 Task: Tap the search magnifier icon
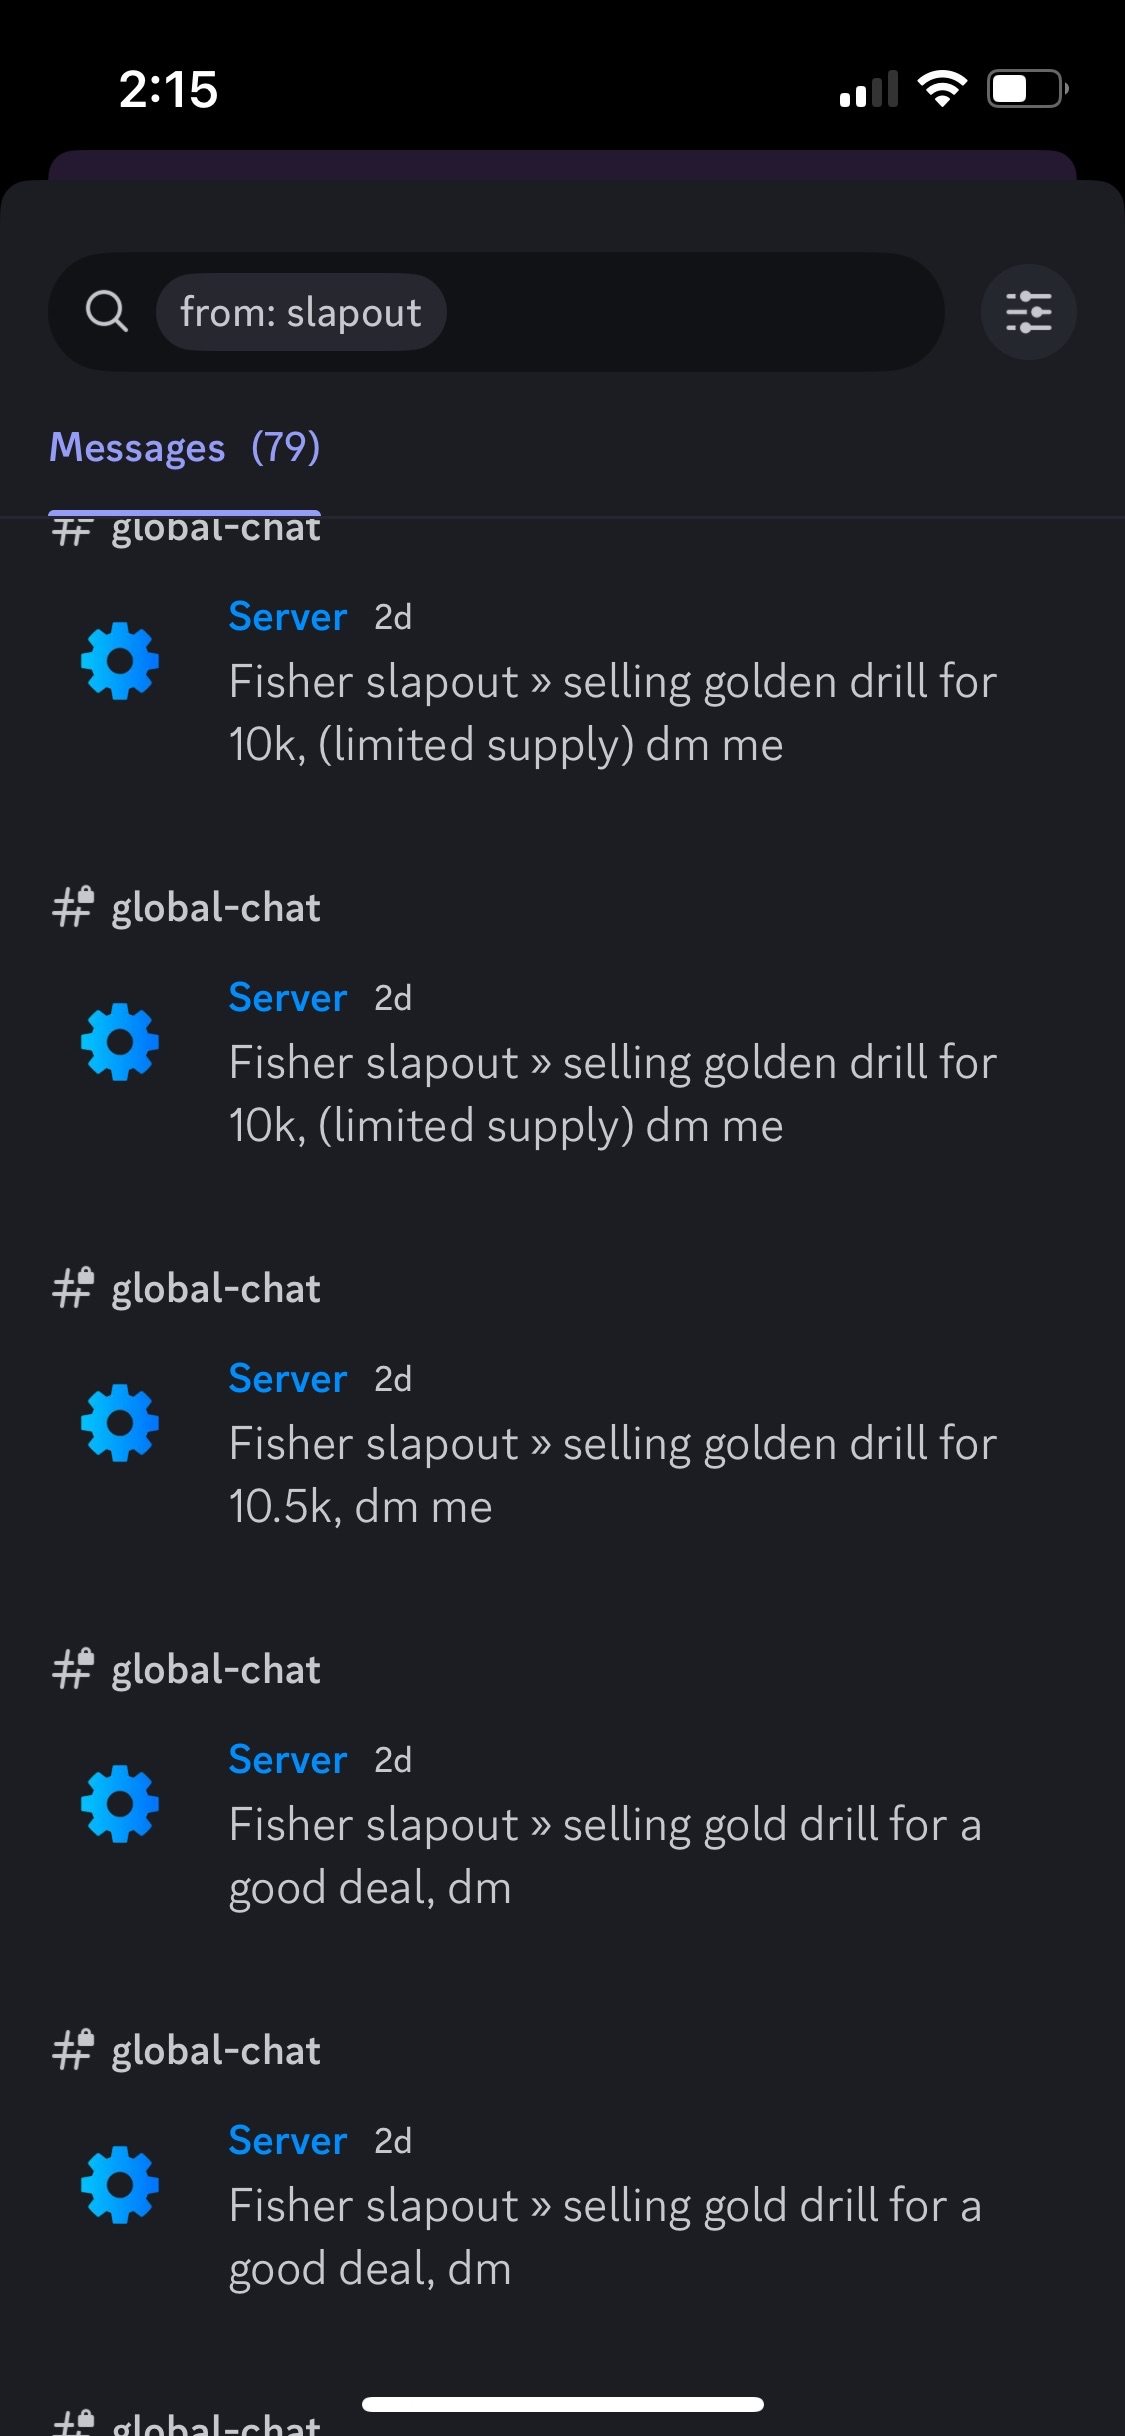click(x=107, y=312)
